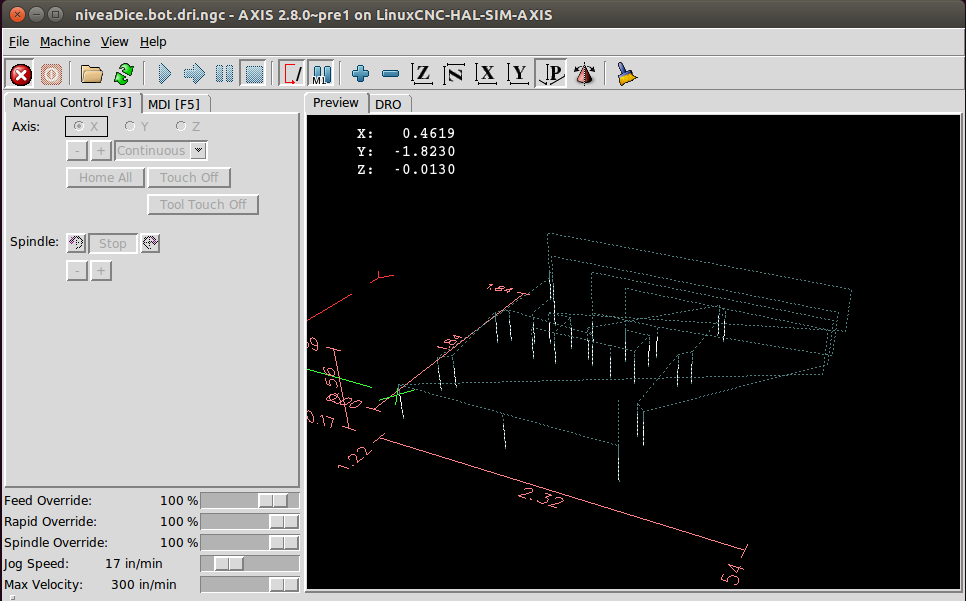
Task: Click the Z: -0.0130 position readout
Action: (406, 169)
